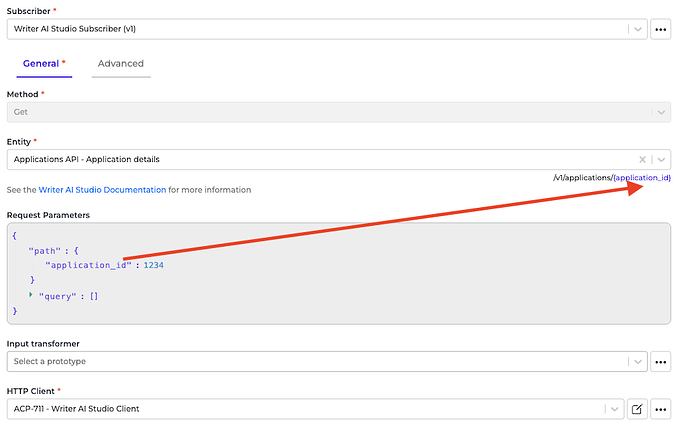Screen dimensions: 690x425
Task: Click the /v1/applications/ endpoint path text
Action: tap(583, 178)
